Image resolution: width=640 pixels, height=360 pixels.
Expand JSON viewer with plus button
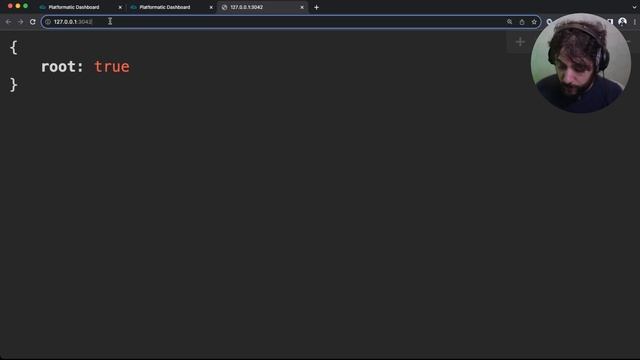(x=520, y=42)
